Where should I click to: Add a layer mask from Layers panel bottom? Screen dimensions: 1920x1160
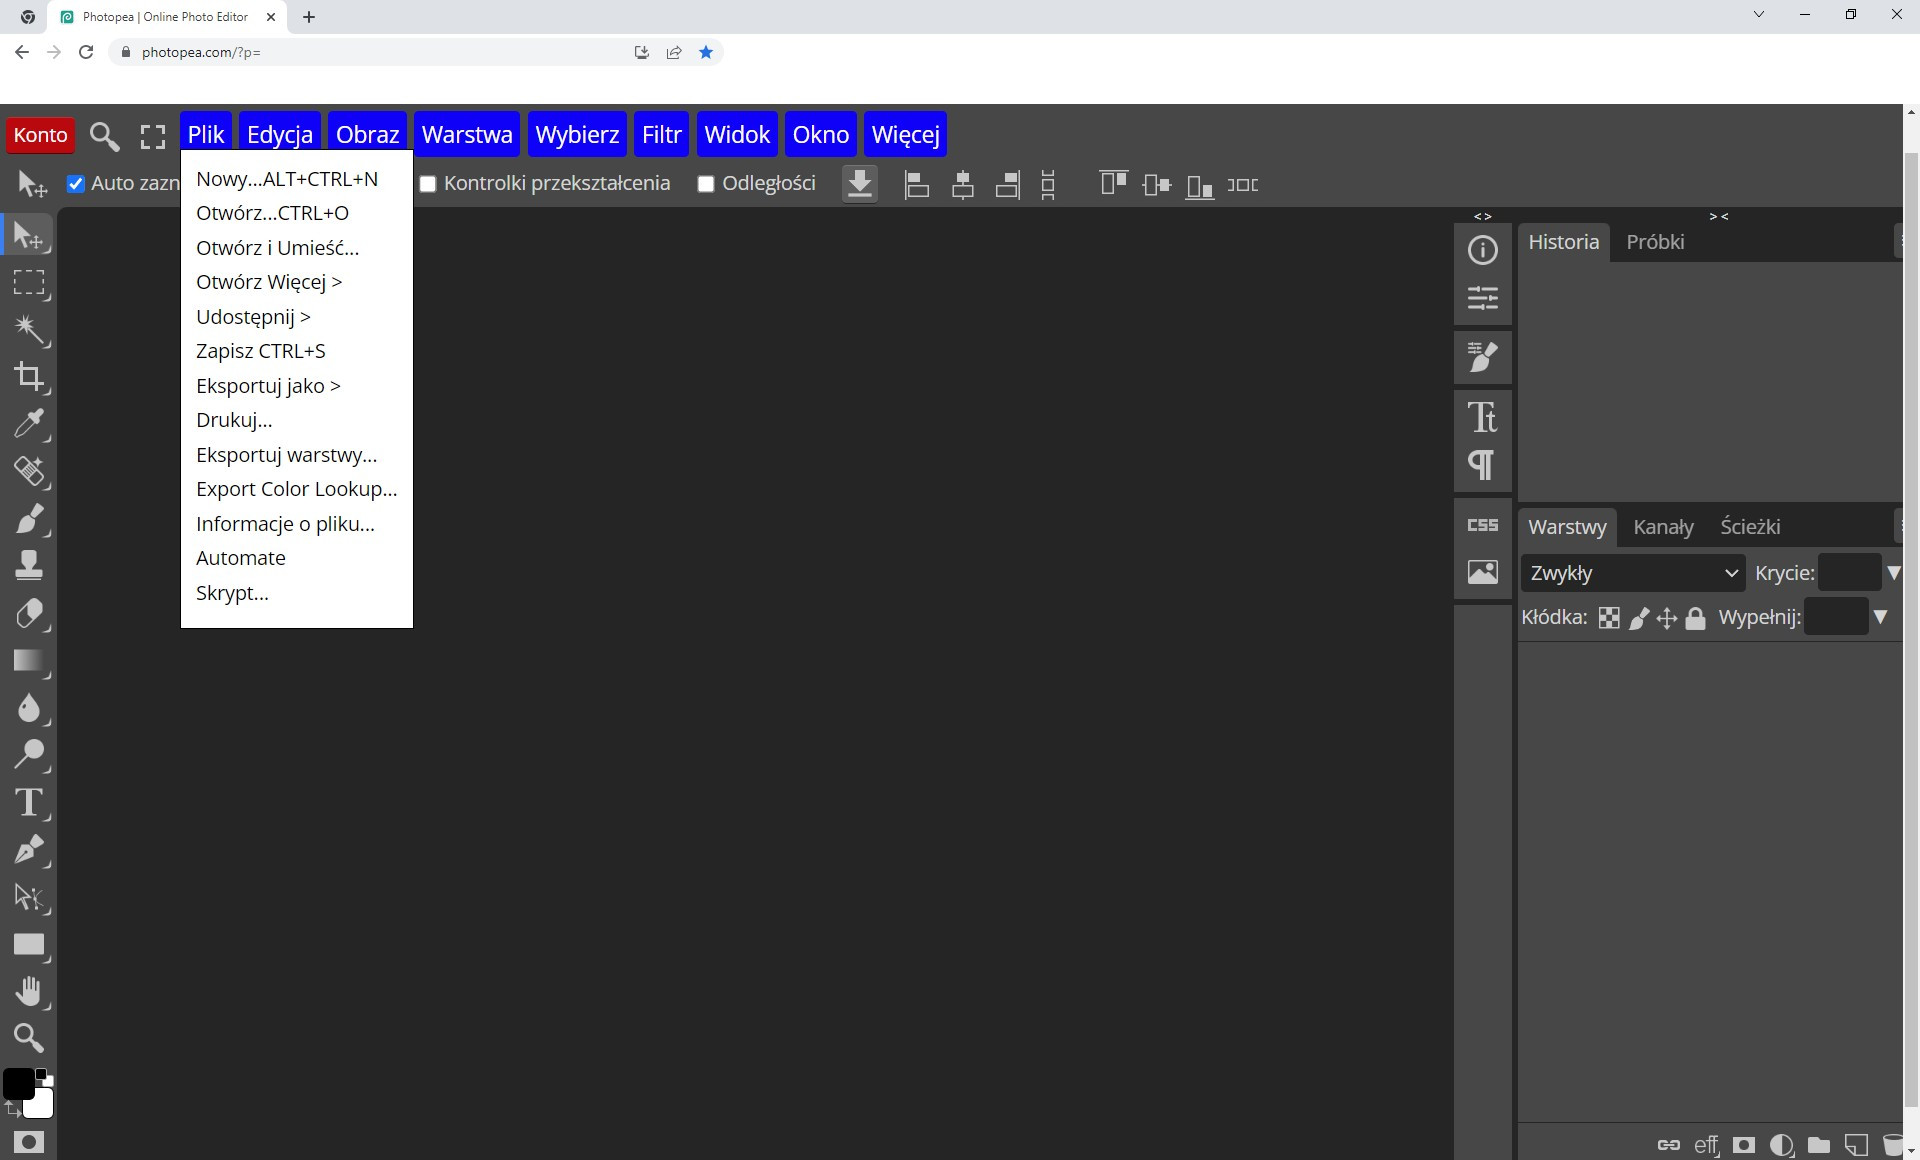pyautogui.click(x=1744, y=1146)
